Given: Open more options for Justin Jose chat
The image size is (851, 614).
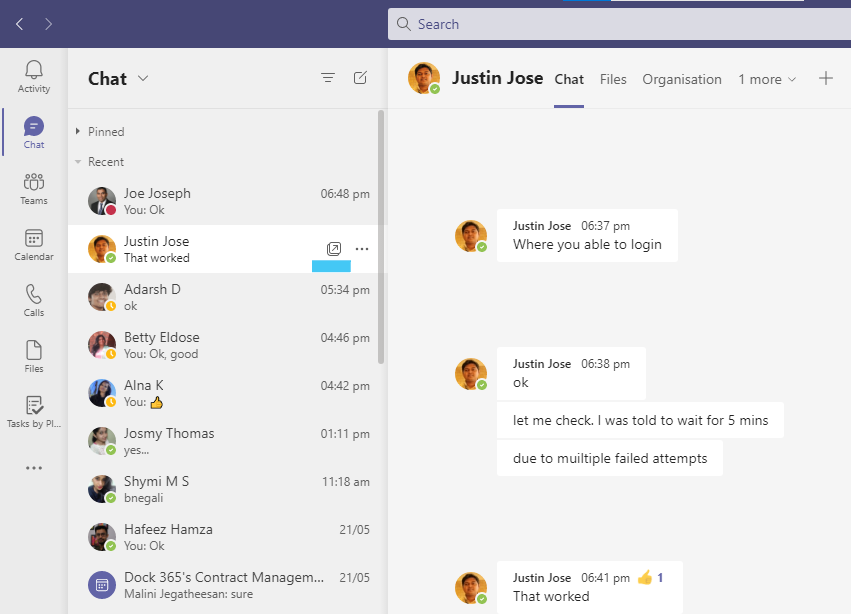Looking at the screenshot, I should click(x=361, y=248).
